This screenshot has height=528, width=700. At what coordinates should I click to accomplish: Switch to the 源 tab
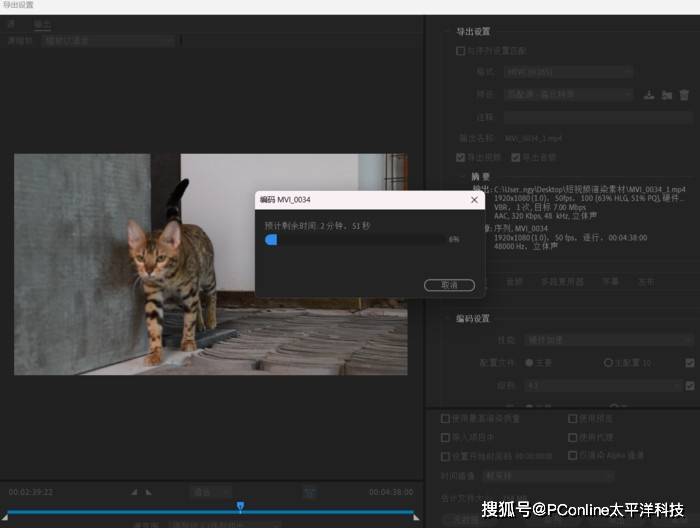(12, 24)
